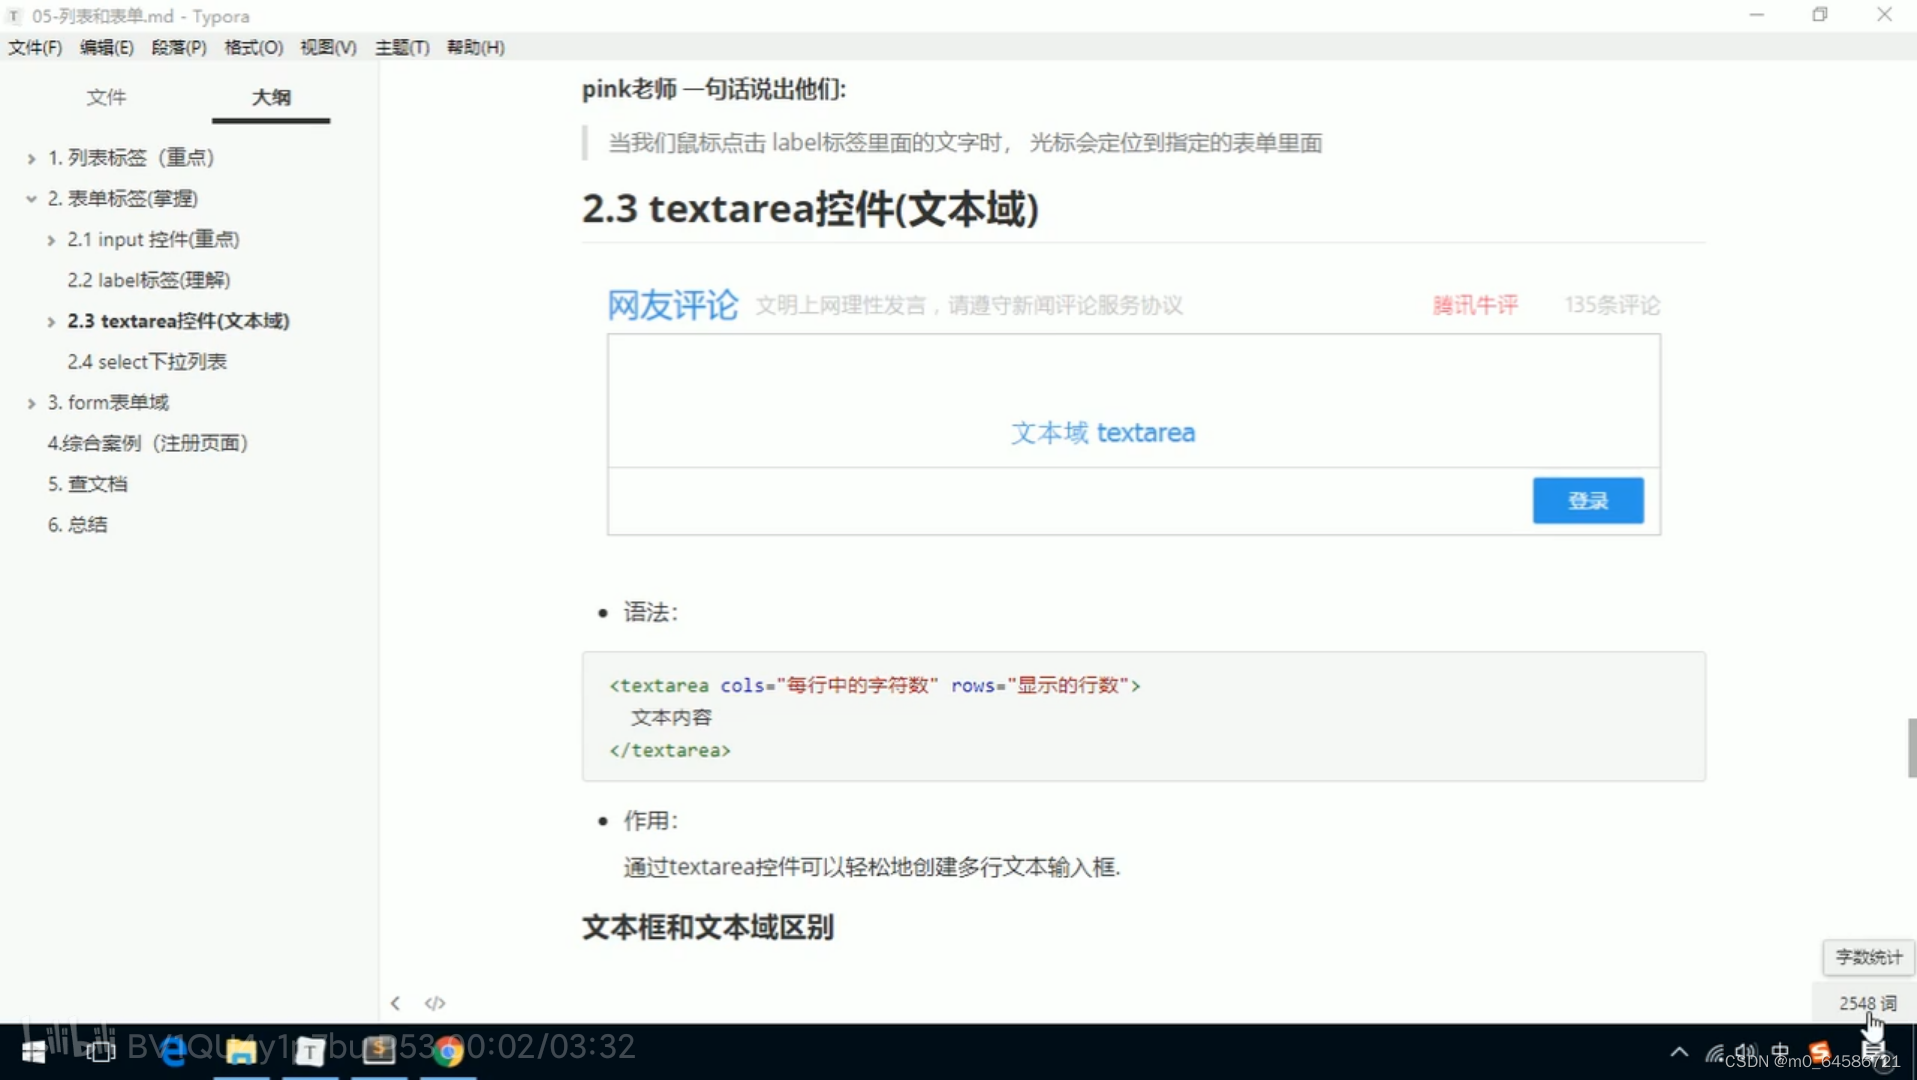
Task: Jump to outline heading 1. 列表标签 (重点)
Action: [131, 158]
